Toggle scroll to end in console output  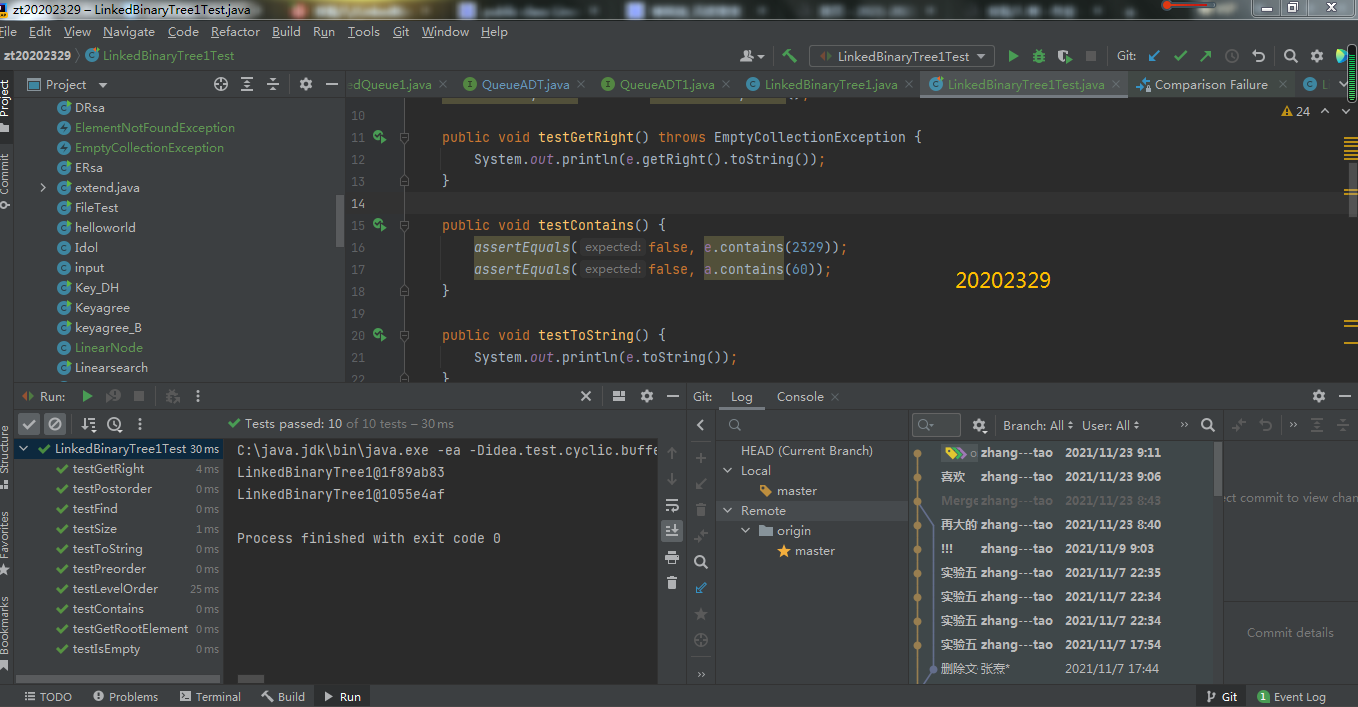point(672,530)
